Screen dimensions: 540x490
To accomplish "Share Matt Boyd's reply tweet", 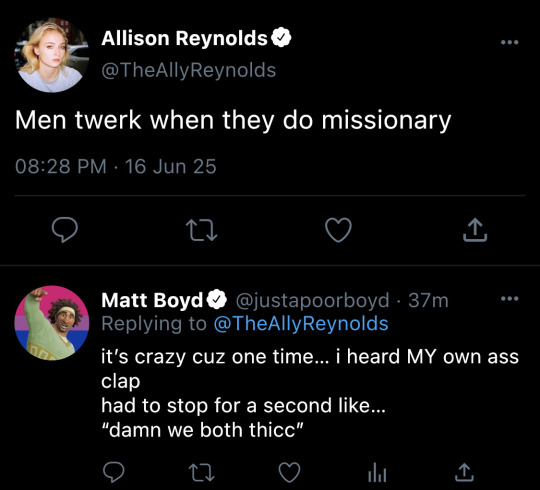I will (464, 472).
